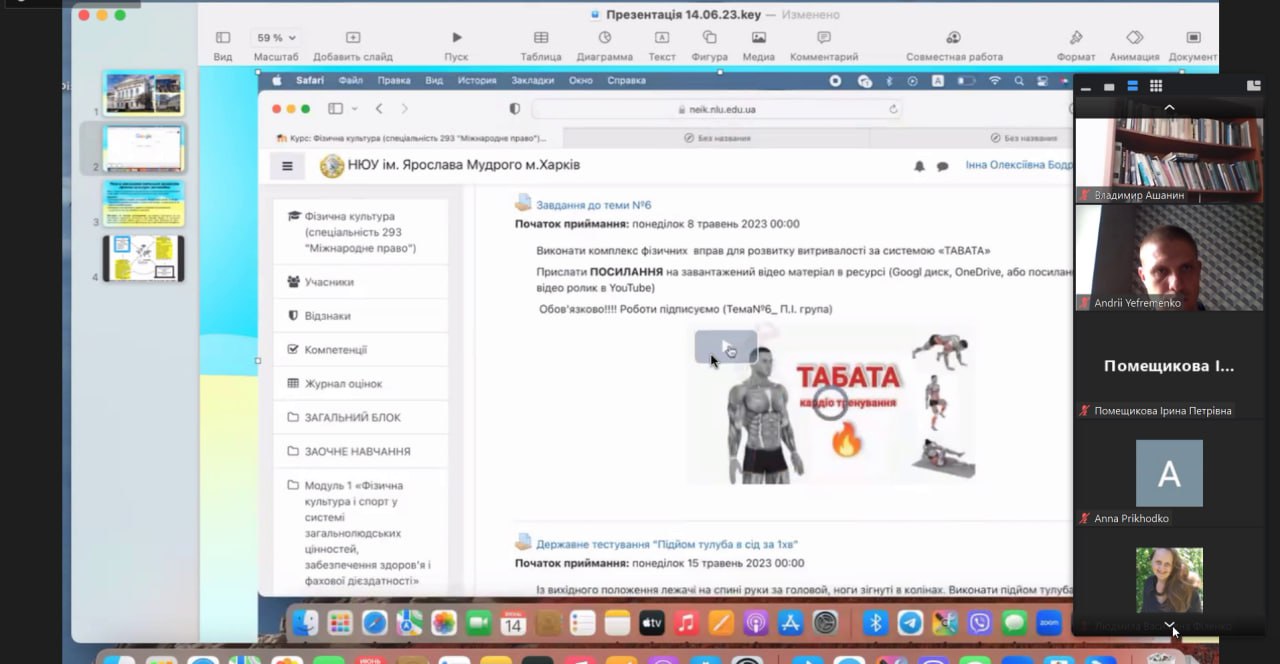Click the Пуск play button in Keynote toolbar

point(456,38)
